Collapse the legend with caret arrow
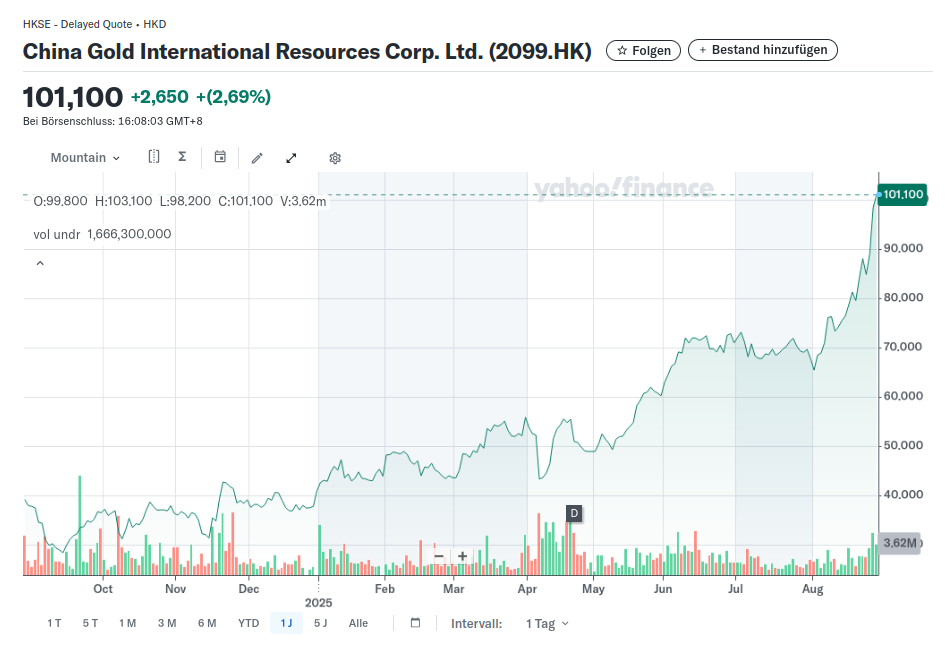 coord(40,264)
